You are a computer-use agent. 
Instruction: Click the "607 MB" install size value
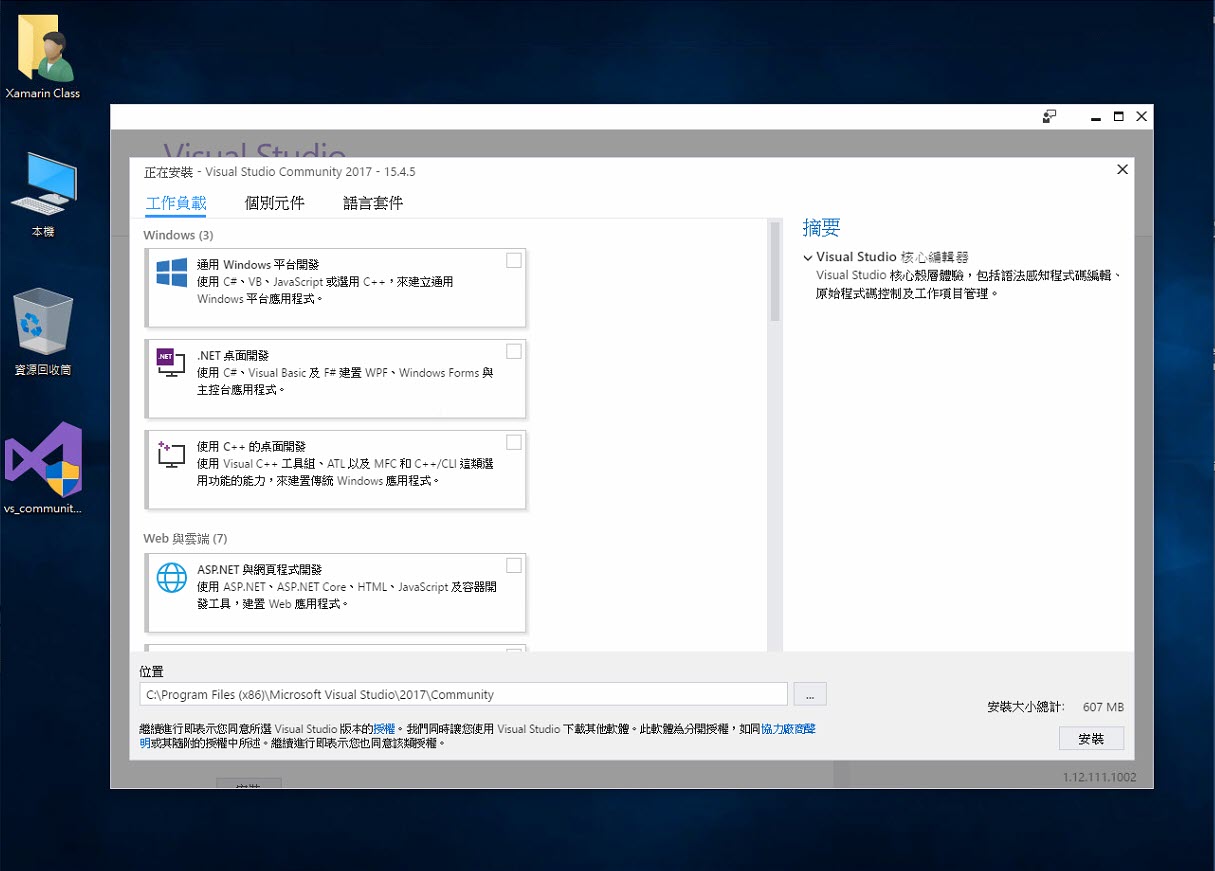tap(1103, 707)
